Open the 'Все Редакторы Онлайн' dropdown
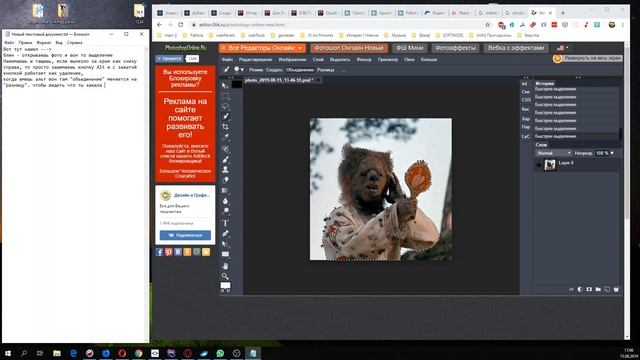This screenshot has height=360, width=640. point(262,48)
